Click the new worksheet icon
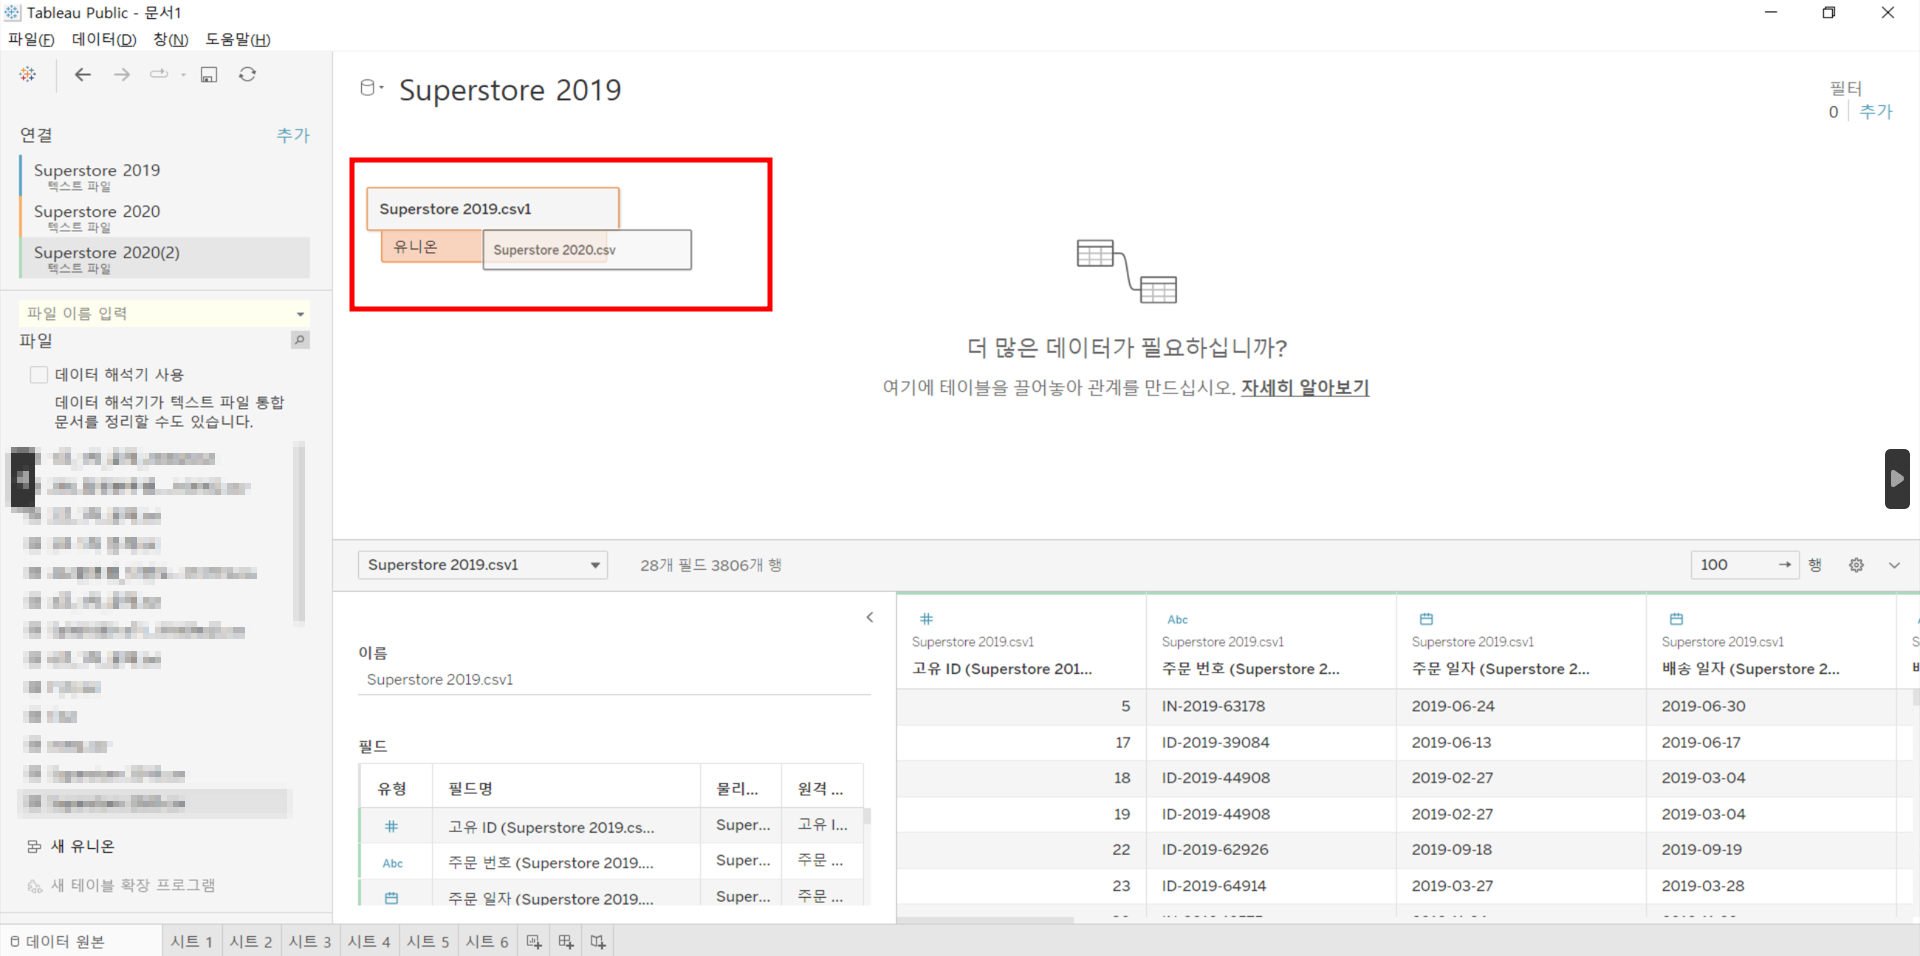Screen dimensions: 1920x956 [x=534, y=941]
